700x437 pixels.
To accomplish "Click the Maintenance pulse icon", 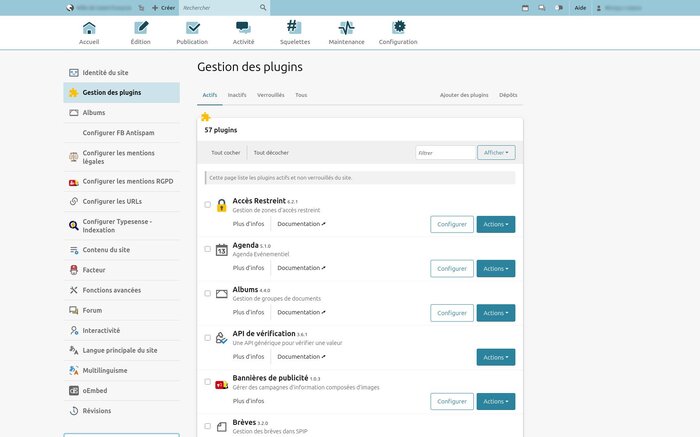I will tap(346, 28).
